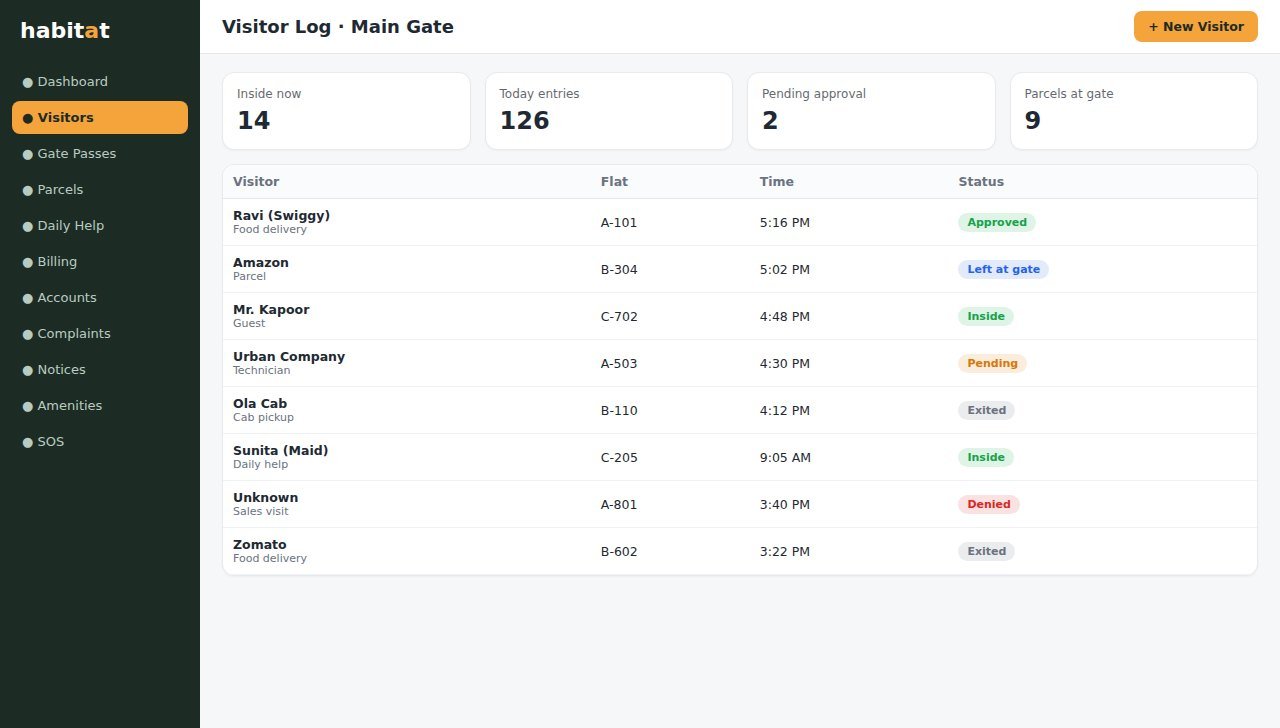
Task: Open the Inside now stat card
Action: coord(346,111)
